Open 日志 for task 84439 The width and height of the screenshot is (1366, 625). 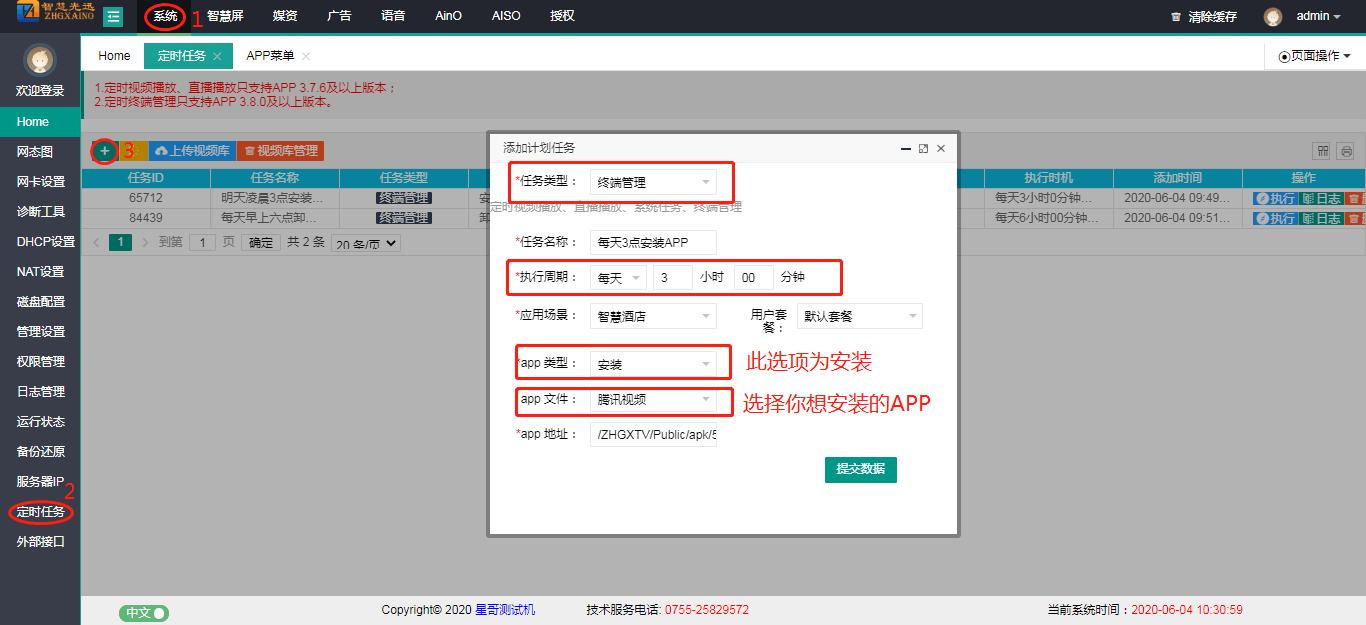tap(1321, 218)
